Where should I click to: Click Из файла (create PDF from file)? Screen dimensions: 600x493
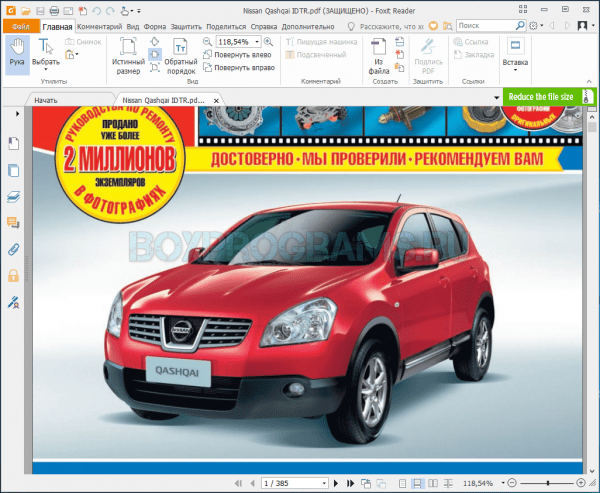[379, 56]
